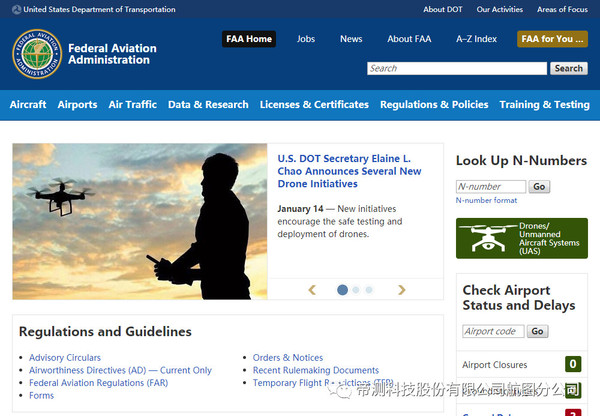Click Go next to Airport code field
This screenshot has height=416, width=600.
(537, 331)
